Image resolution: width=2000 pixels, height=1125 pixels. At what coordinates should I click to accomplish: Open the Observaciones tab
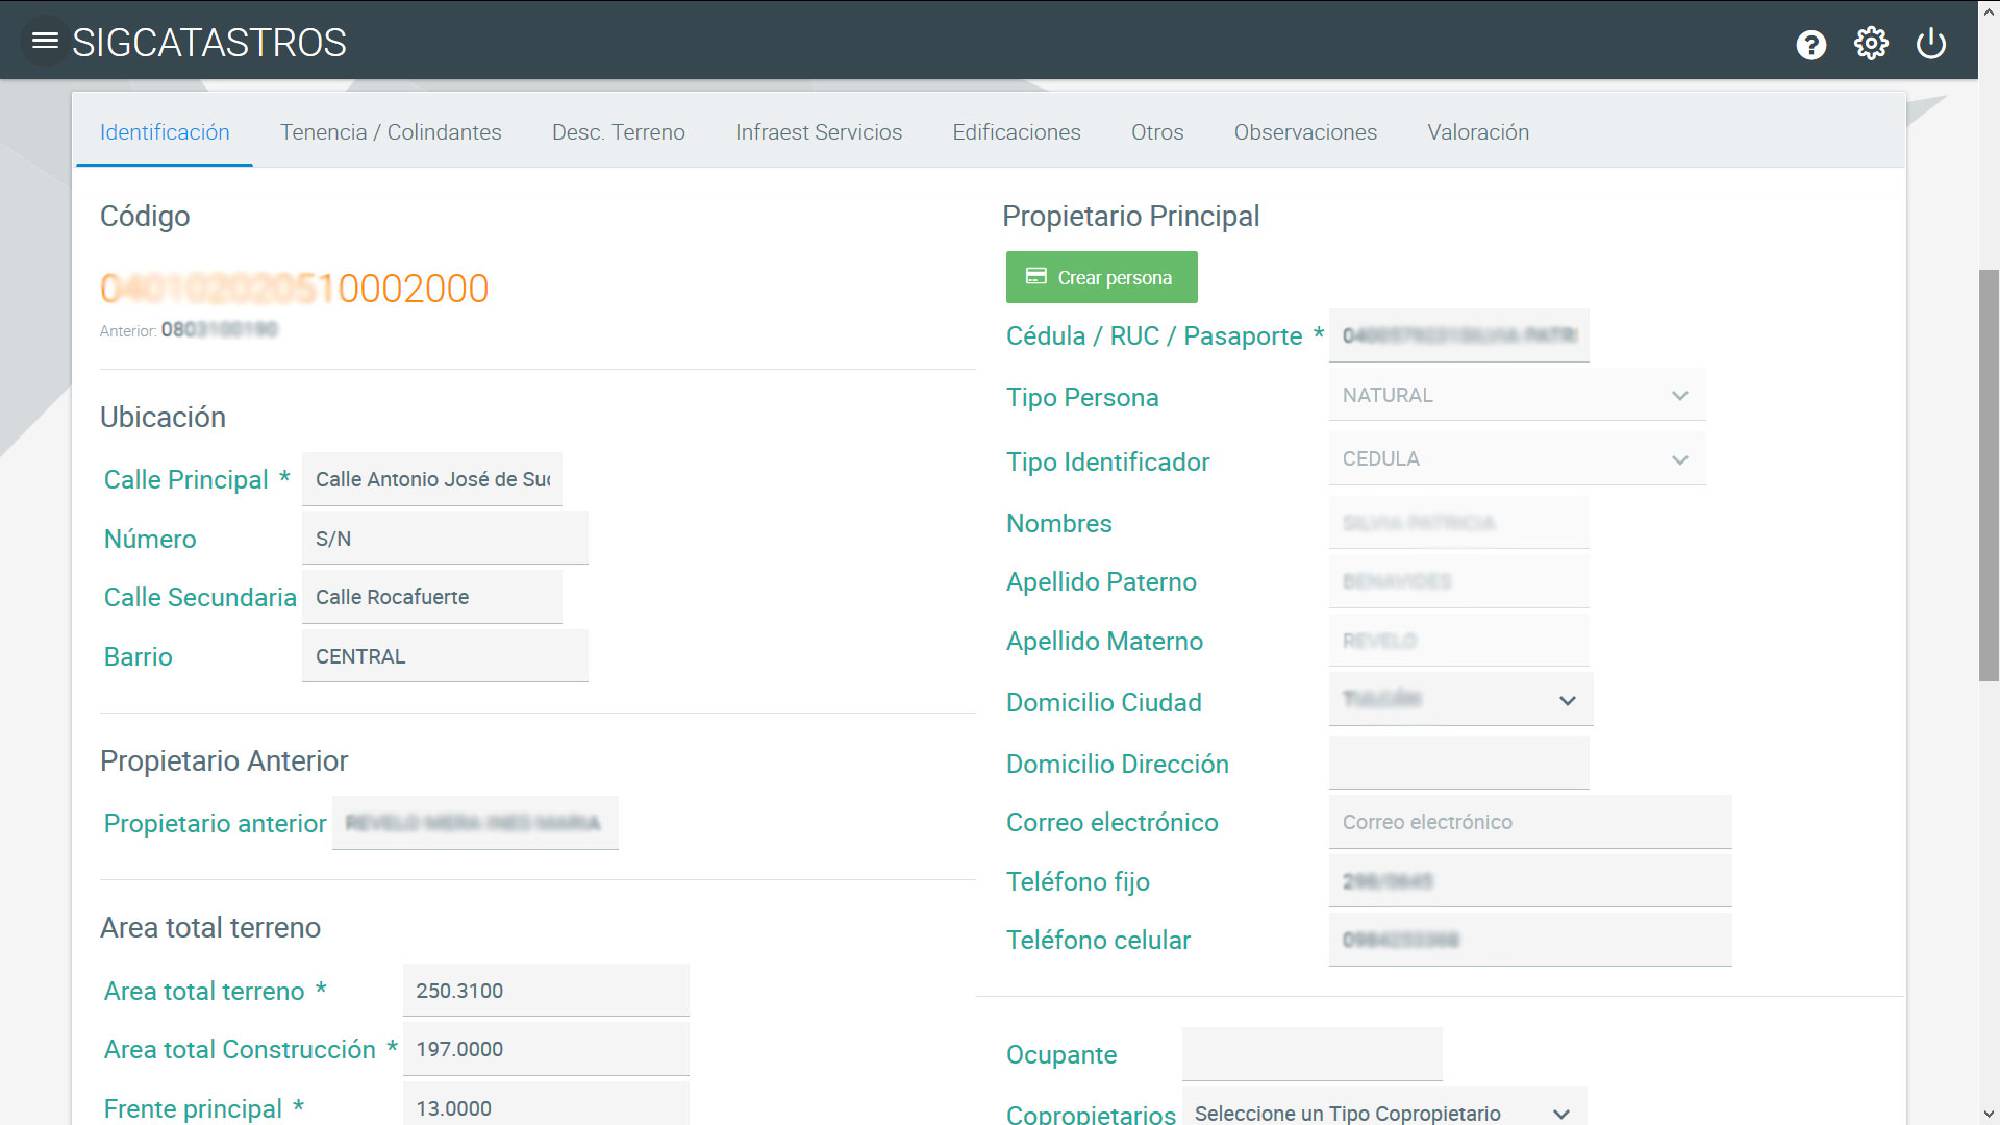[x=1305, y=132]
